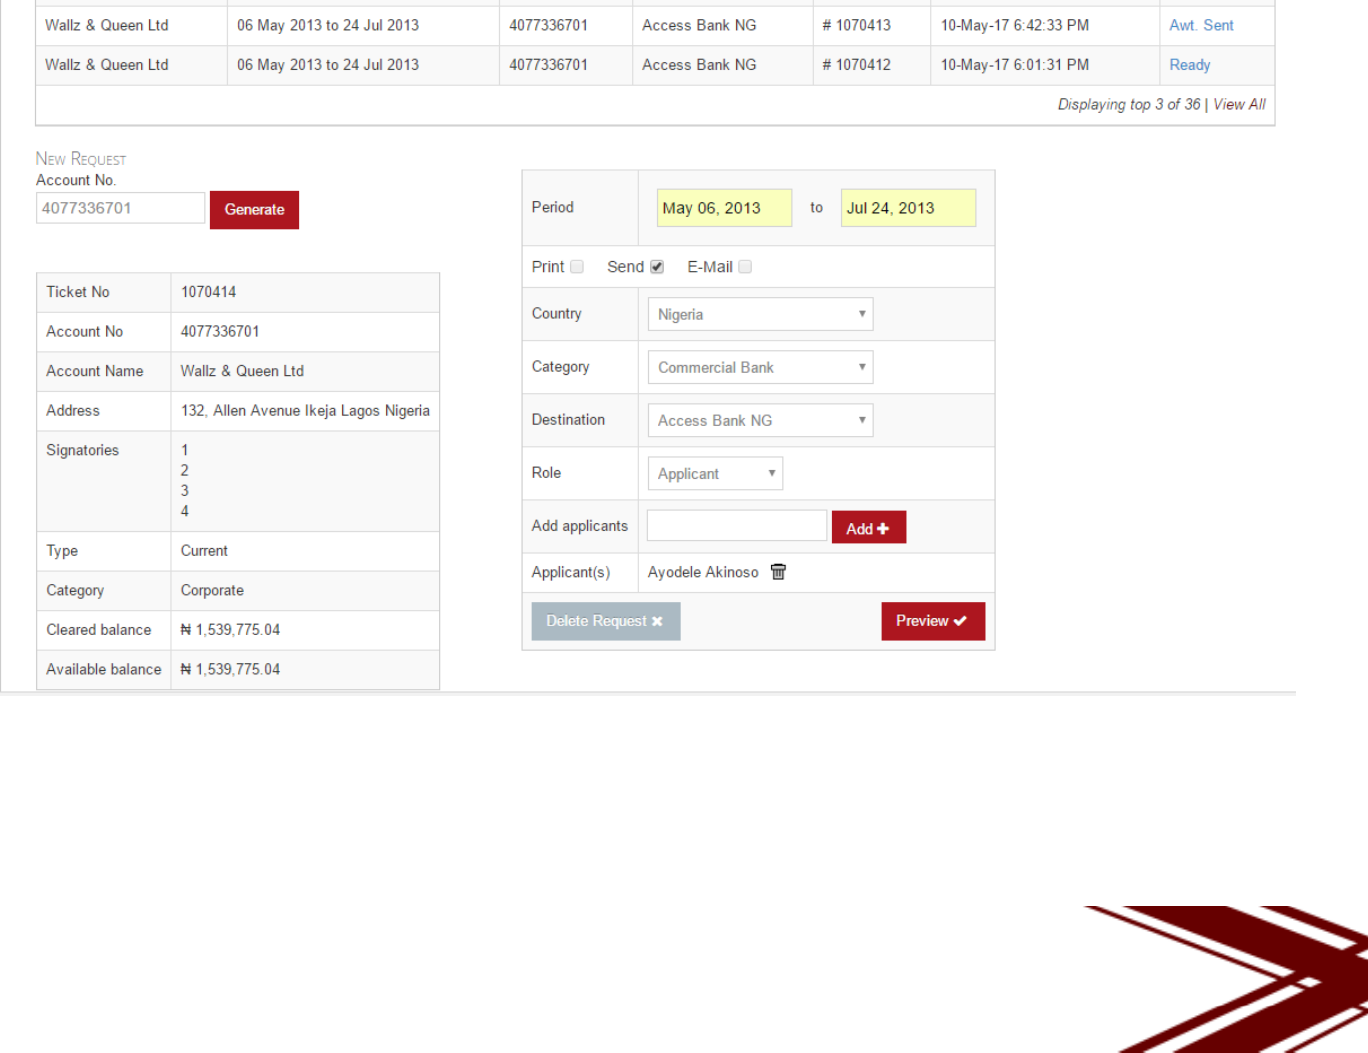This screenshot has width=1368, height=1053.
Task: Click Account Name value Wallz & Queen Ltd
Action: pos(242,371)
